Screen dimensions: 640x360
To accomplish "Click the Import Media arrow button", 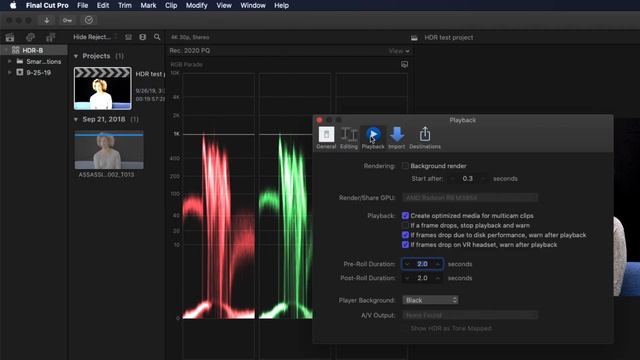I will (x=47, y=20).
